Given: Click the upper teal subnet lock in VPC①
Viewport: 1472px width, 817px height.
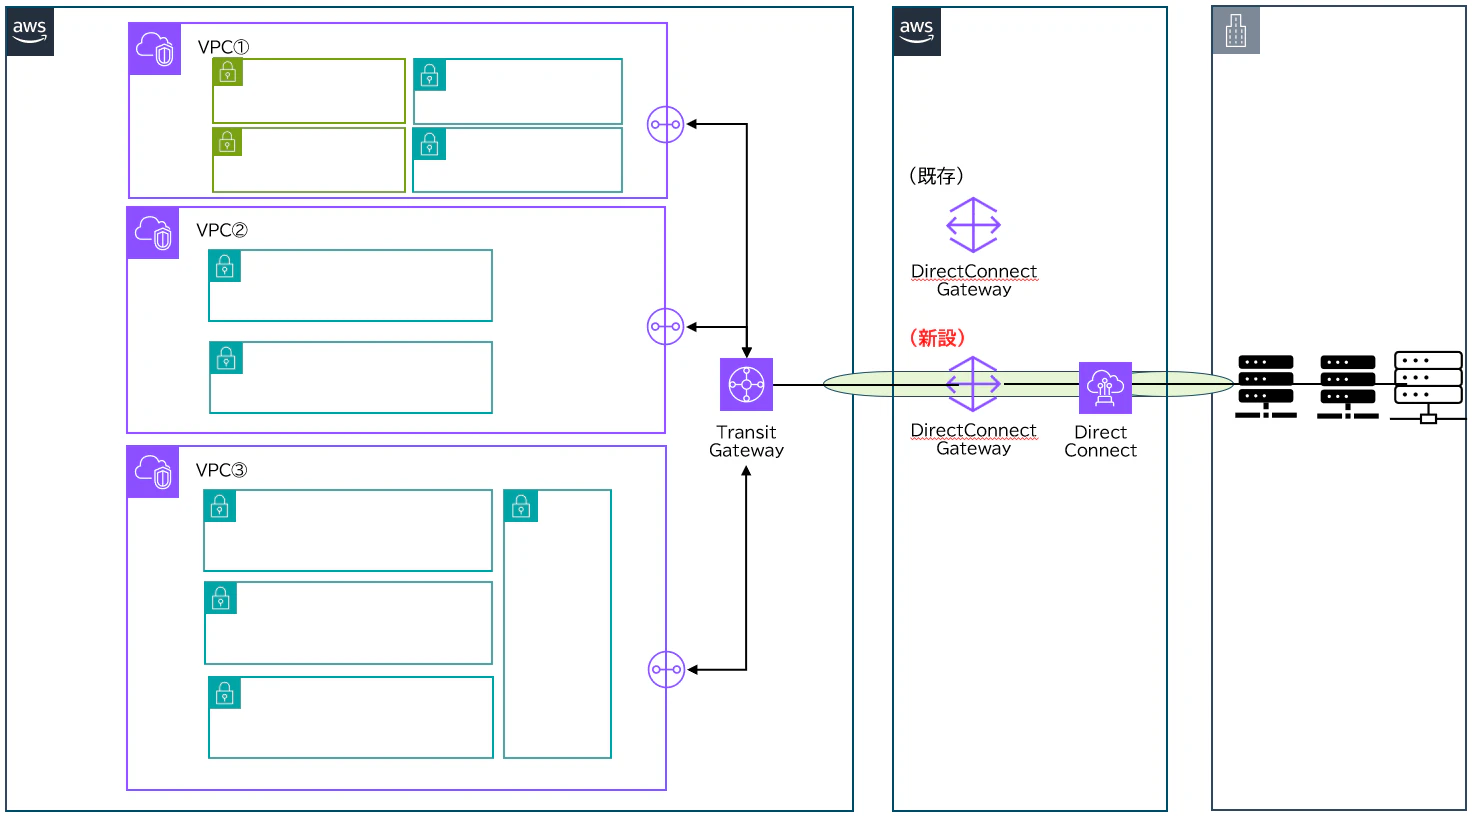Looking at the screenshot, I should tap(430, 75).
